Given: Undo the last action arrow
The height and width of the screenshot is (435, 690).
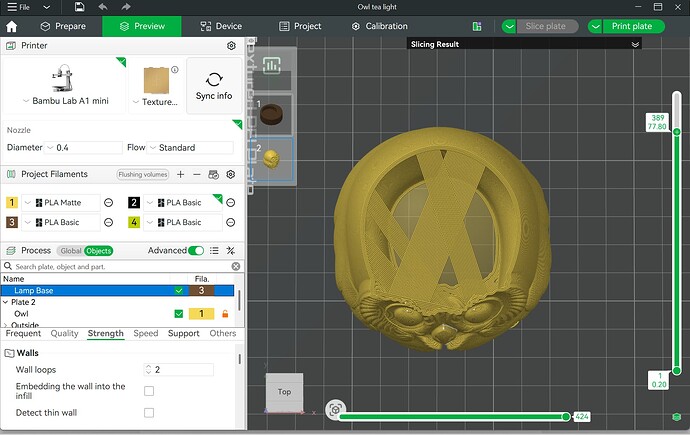Looking at the screenshot, I should pyautogui.click(x=103, y=7).
